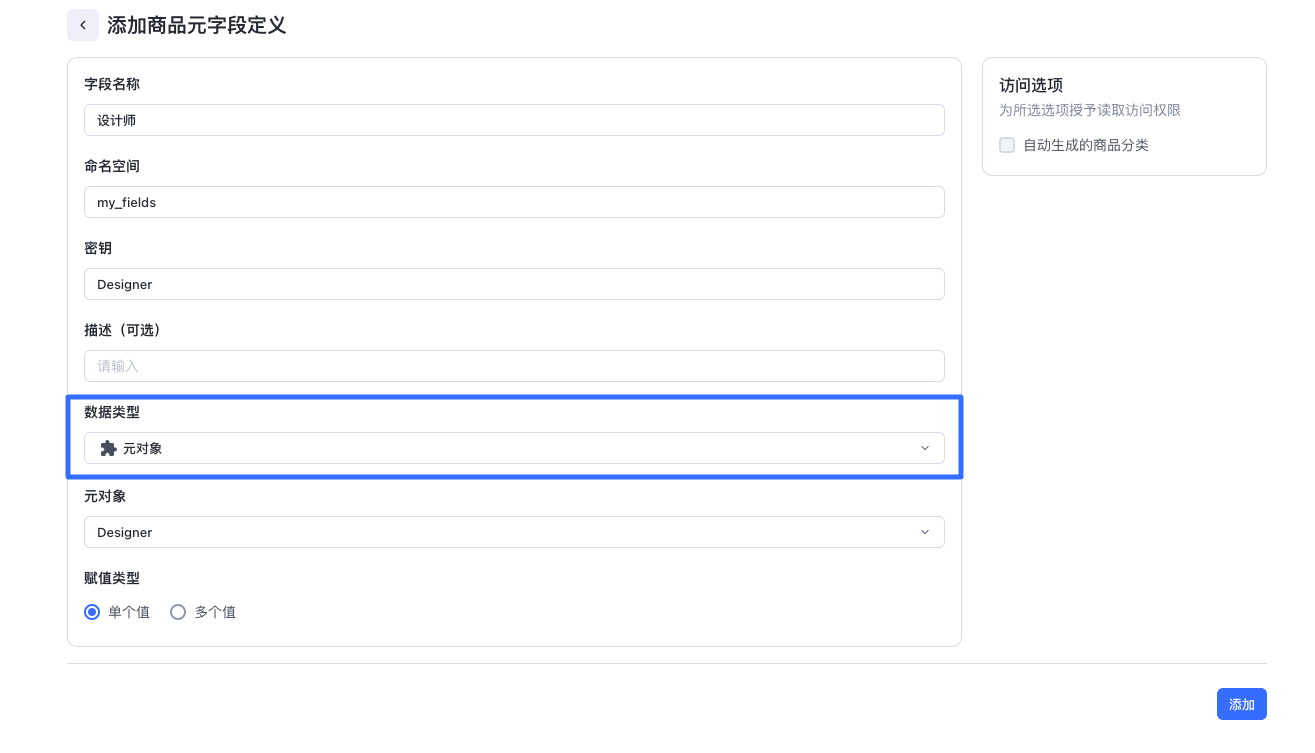Click the 访问选项 panel heading
This screenshot has height=753, width=1315.
[1031, 86]
